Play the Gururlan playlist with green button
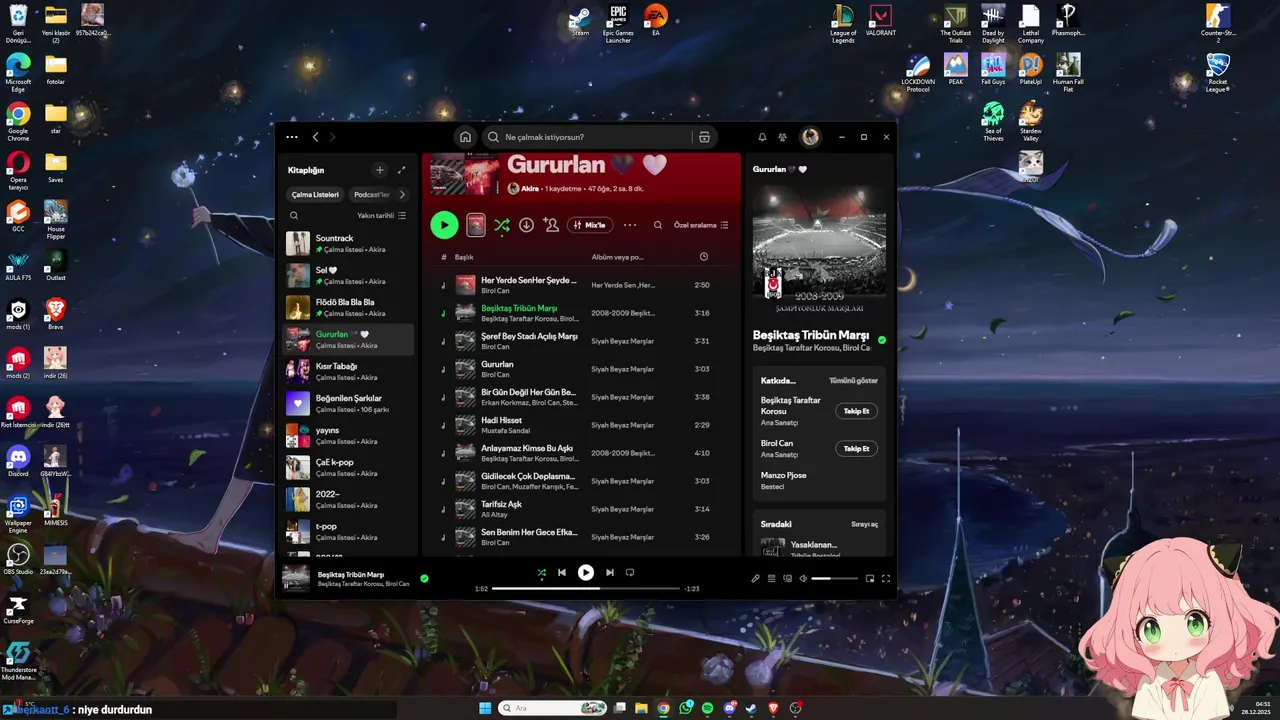Viewport: 1280px width, 720px height. pos(444,225)
